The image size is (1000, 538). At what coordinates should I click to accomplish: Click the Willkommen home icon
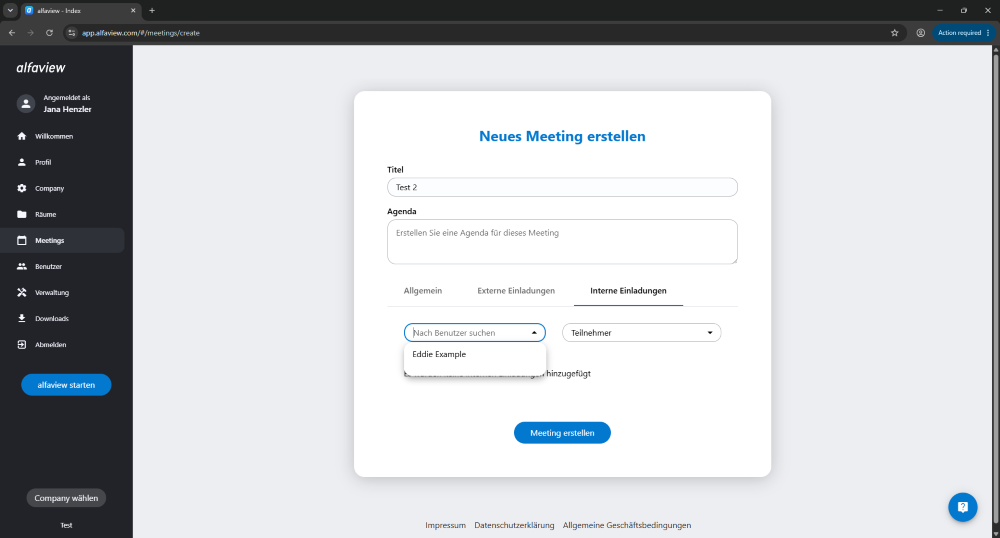[22, 136]
